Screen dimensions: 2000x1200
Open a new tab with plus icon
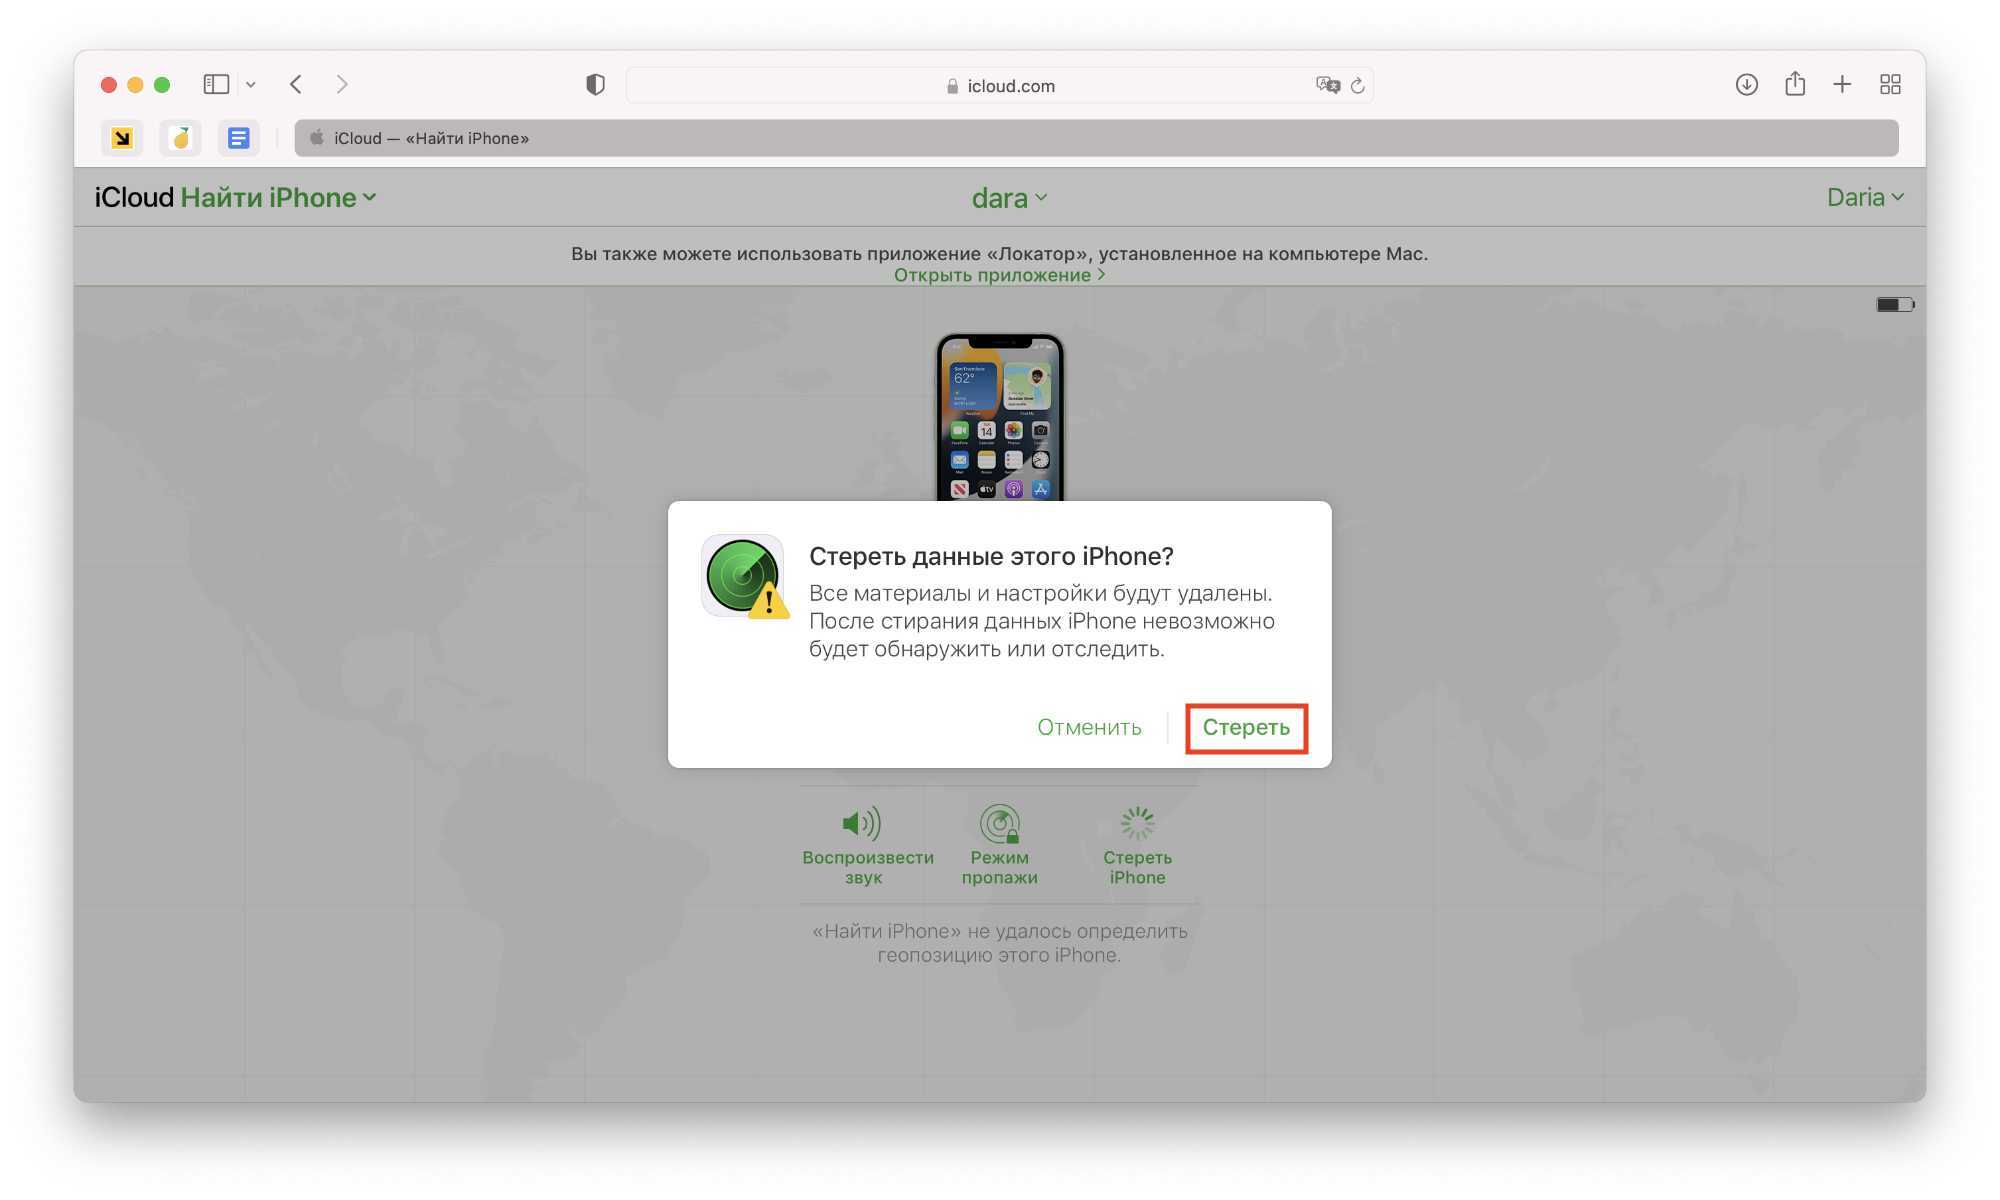click(x=1842, y=85)
